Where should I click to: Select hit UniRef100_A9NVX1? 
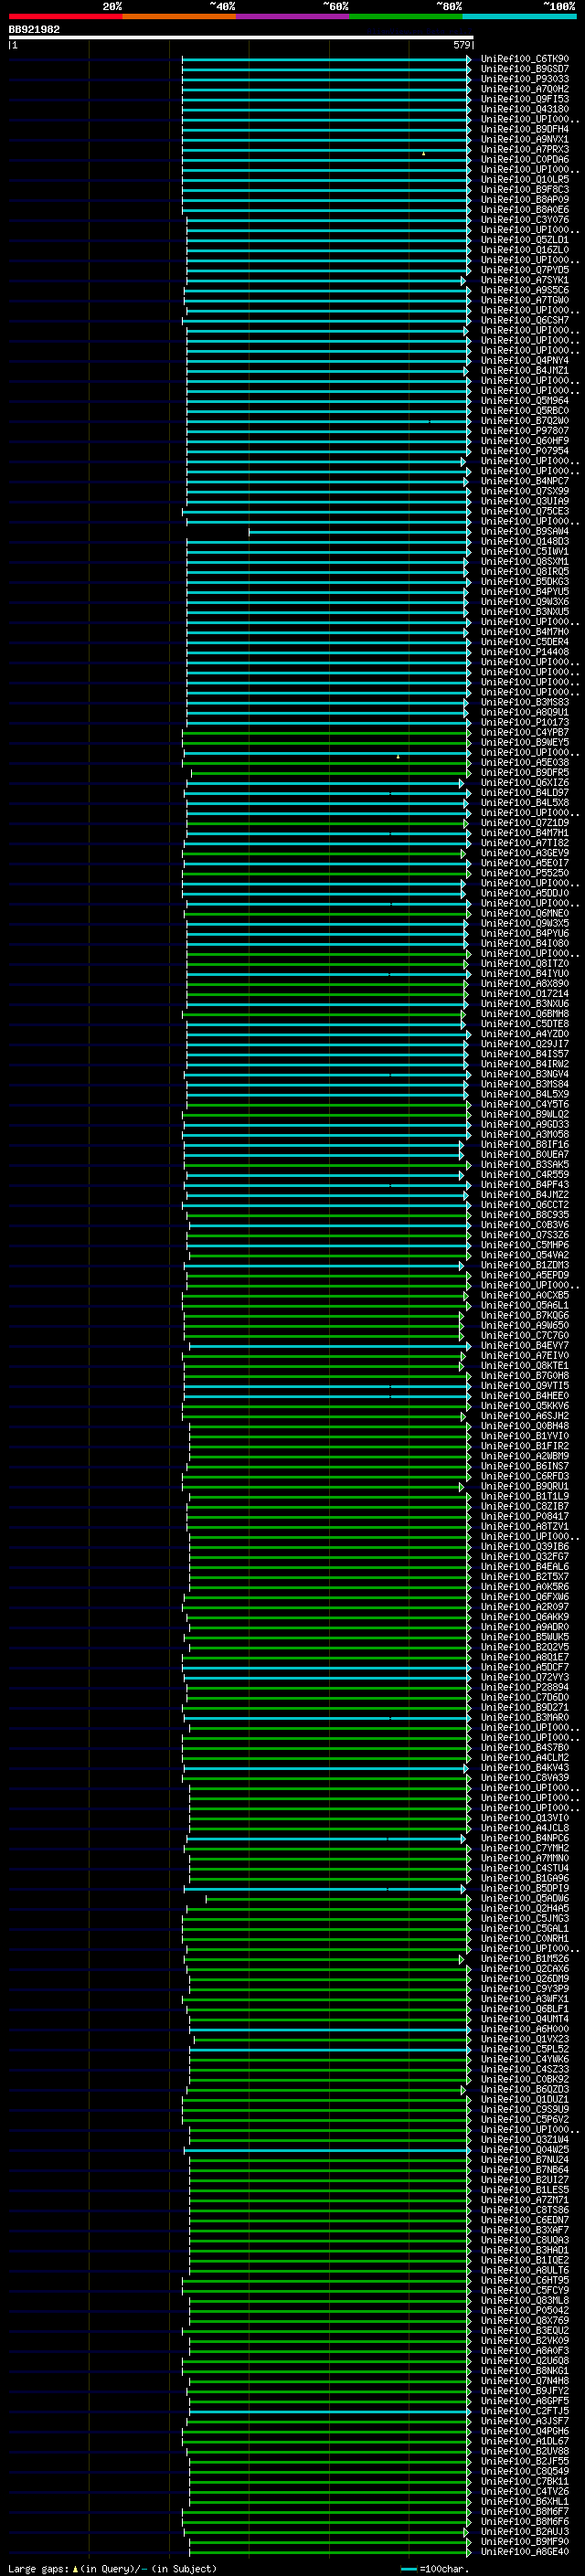click(524, 139)
